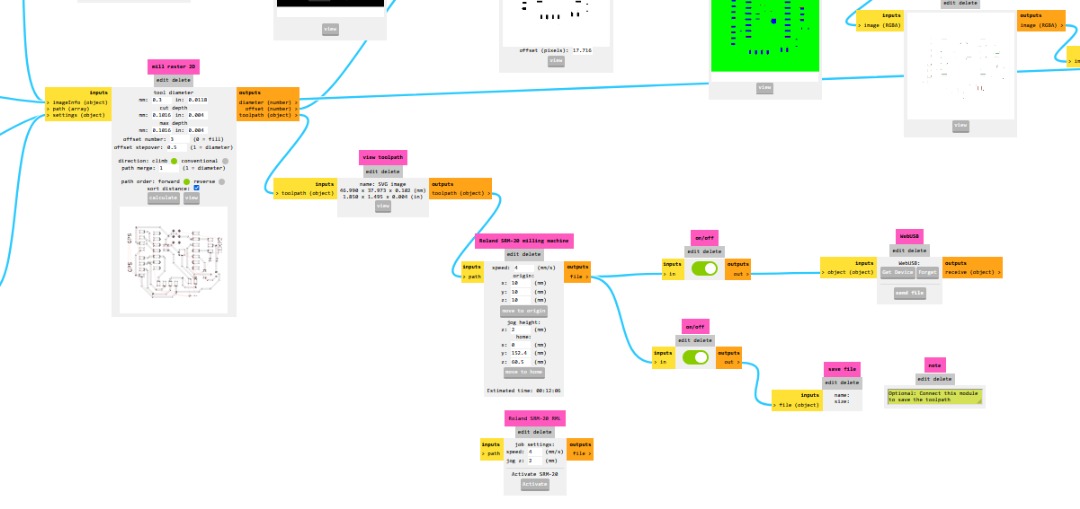This screenshot has height=509, width=1080.
Task: Click diameter (number) output port
Action: coord(269,101)
